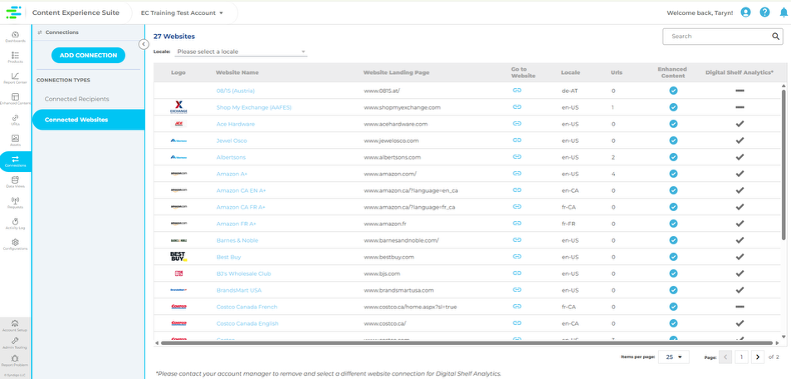Open the items per page dropdown
The width and height of the screenshot is (792, 380).
pyautogui.click(x=674, y=357)
